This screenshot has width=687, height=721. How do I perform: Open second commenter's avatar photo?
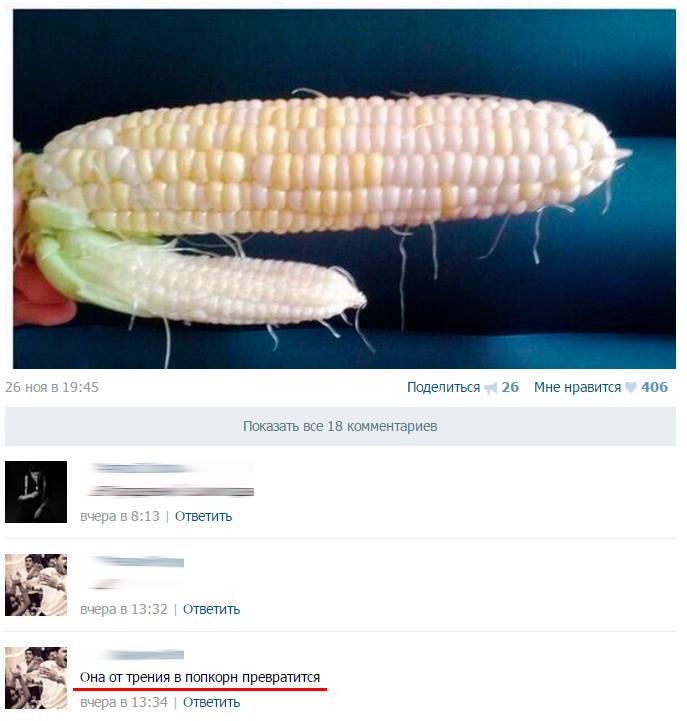36,585
